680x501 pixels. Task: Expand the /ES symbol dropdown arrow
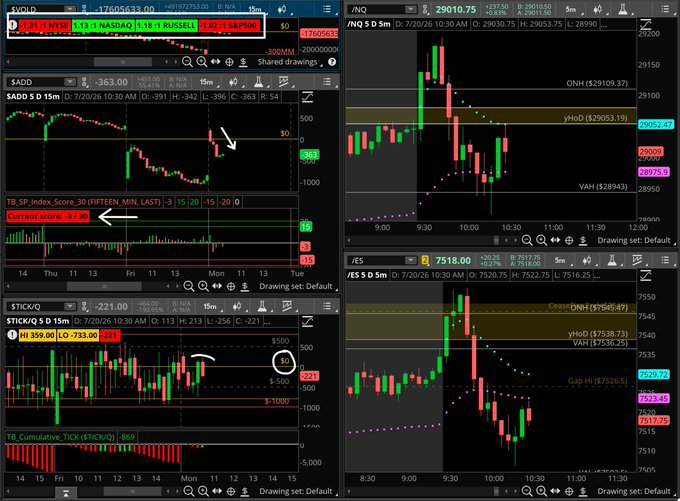410,260
